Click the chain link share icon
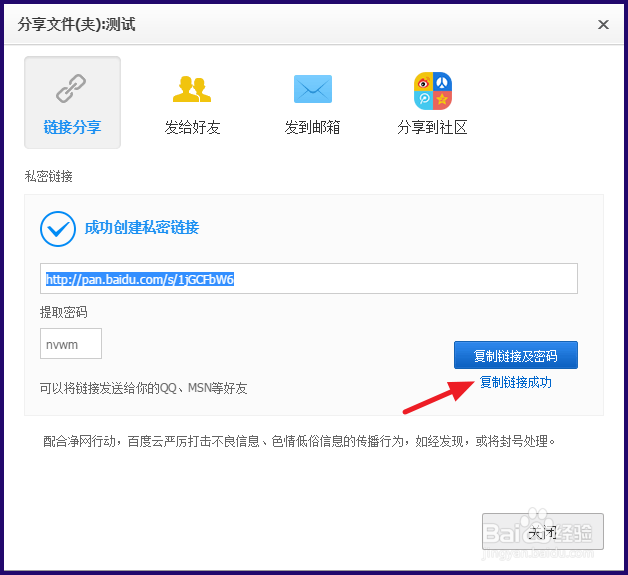This screenshot has height=575, width=628. pyautogui.click(x=70, y=88)
